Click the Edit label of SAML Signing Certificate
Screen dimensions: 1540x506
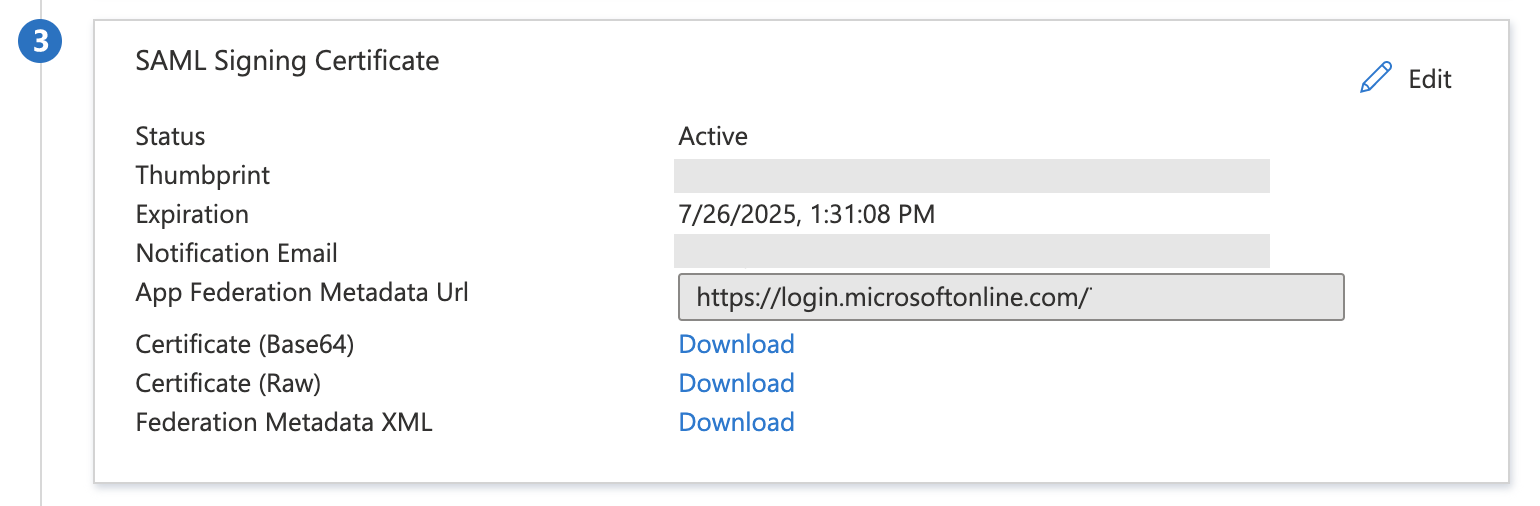click(x=1430, y=79)
